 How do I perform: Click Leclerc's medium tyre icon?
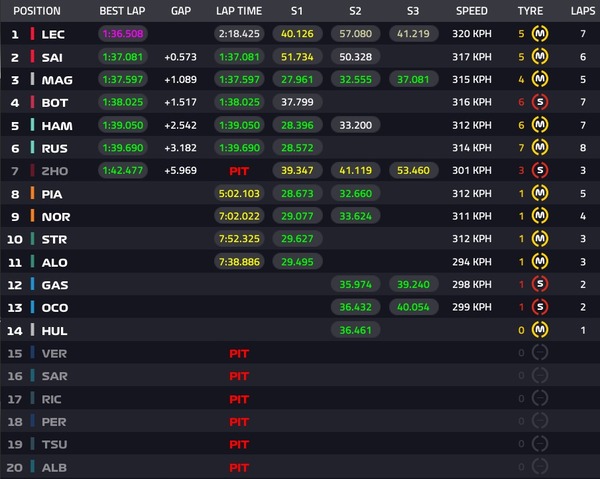tap(540, 34)
